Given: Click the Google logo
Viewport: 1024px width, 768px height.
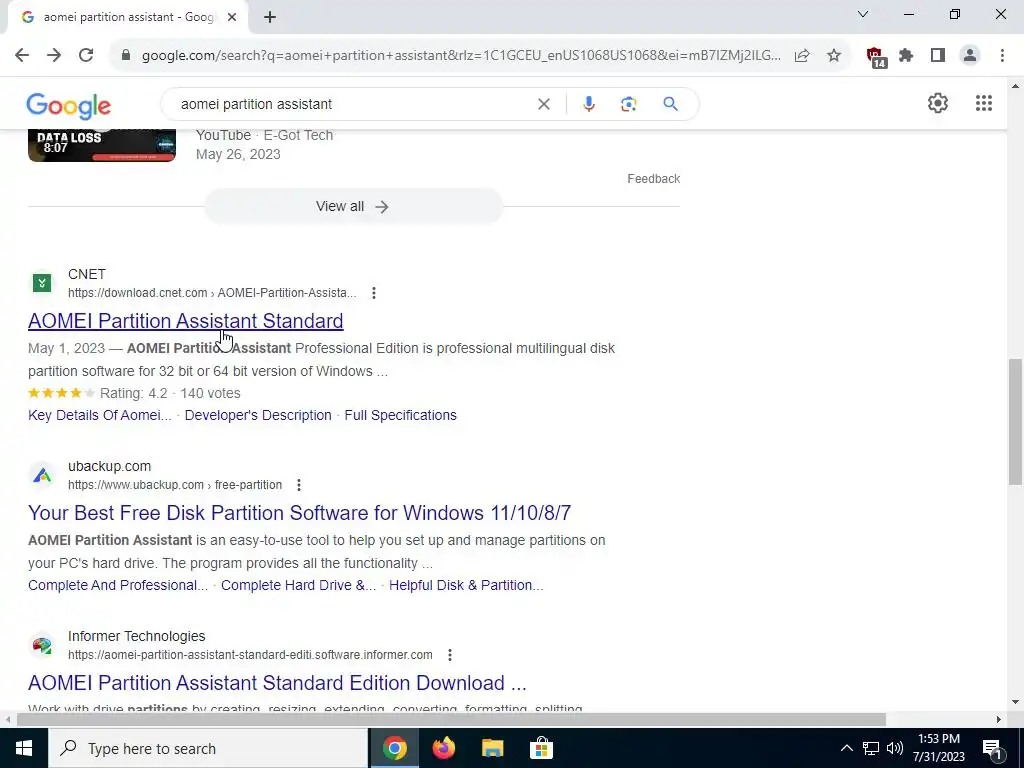Looking at the screenshot, I should tap(69, 106).
